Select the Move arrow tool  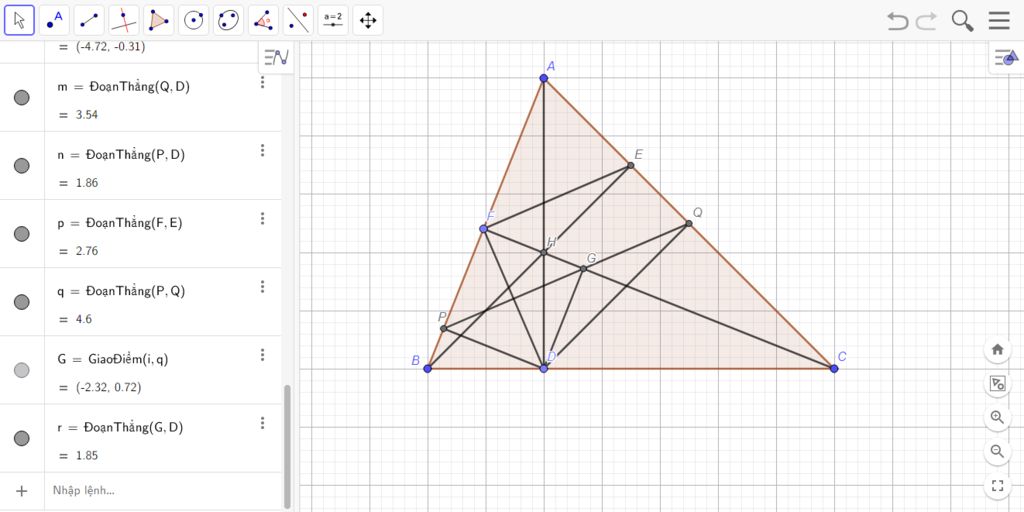tap(20, 20)
